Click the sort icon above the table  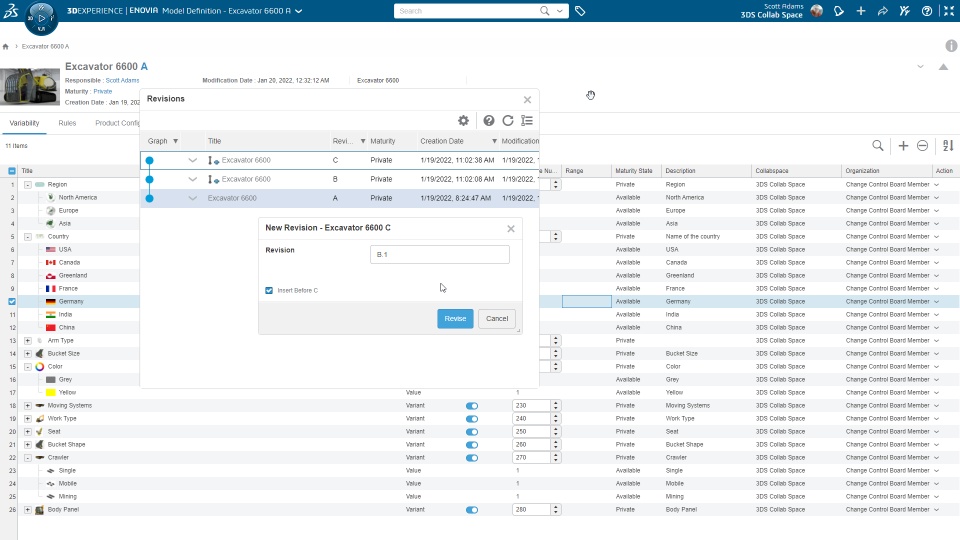point(948,146)
